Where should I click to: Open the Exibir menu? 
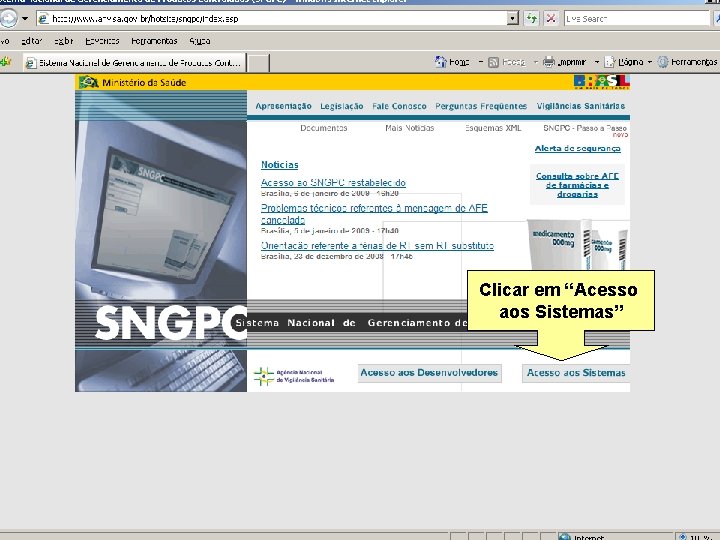pyautogui.click(x=63, y=41)
